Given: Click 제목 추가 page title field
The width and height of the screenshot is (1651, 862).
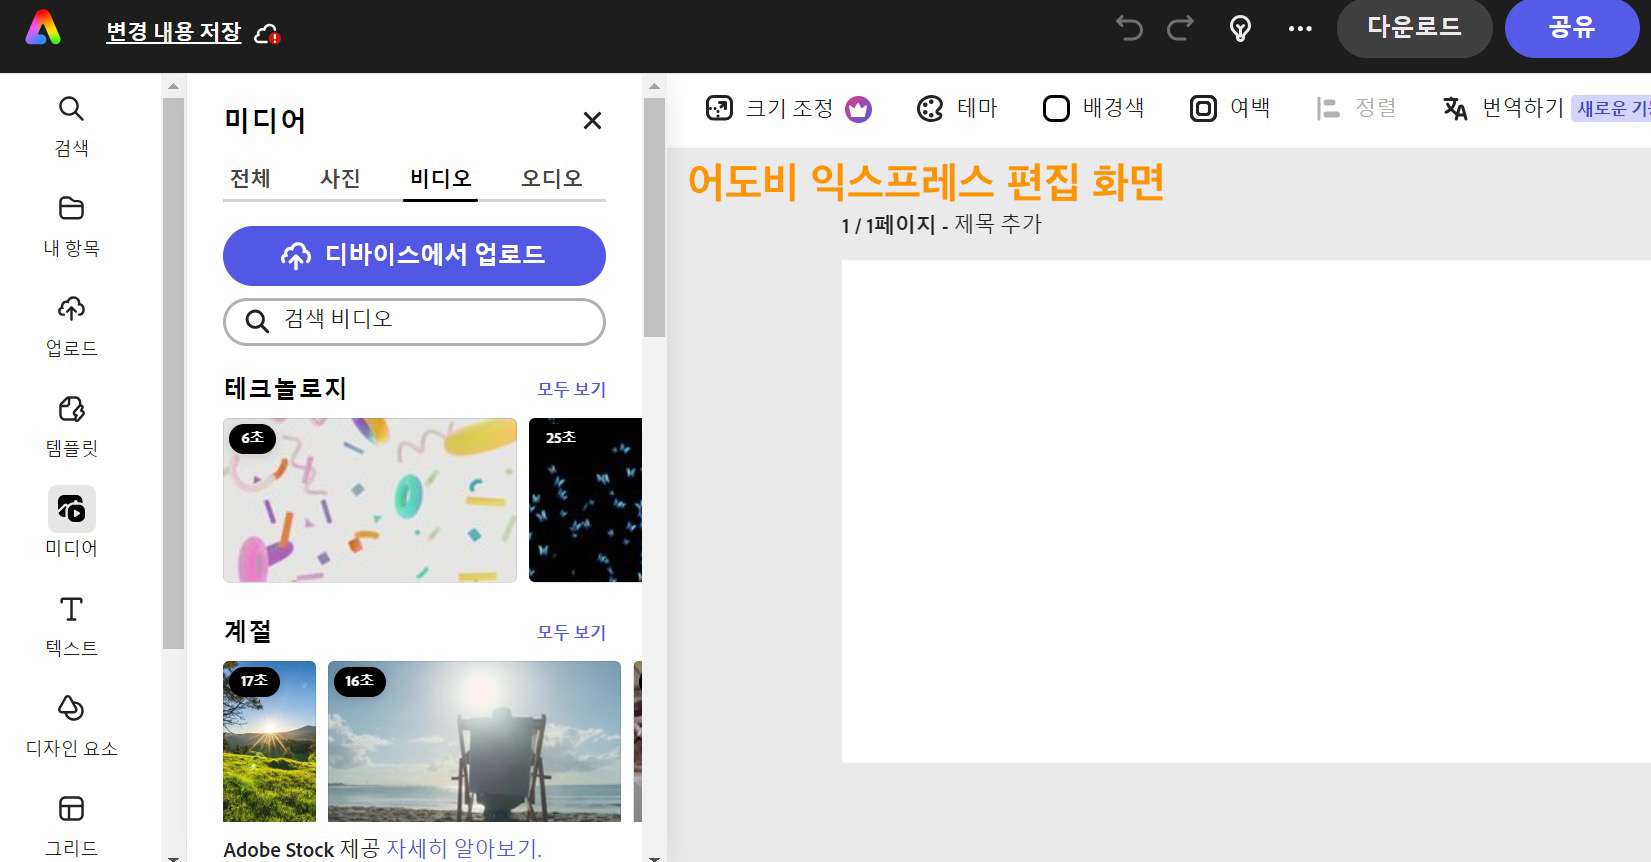Looking at the screenshot, I should coord(997,224).
